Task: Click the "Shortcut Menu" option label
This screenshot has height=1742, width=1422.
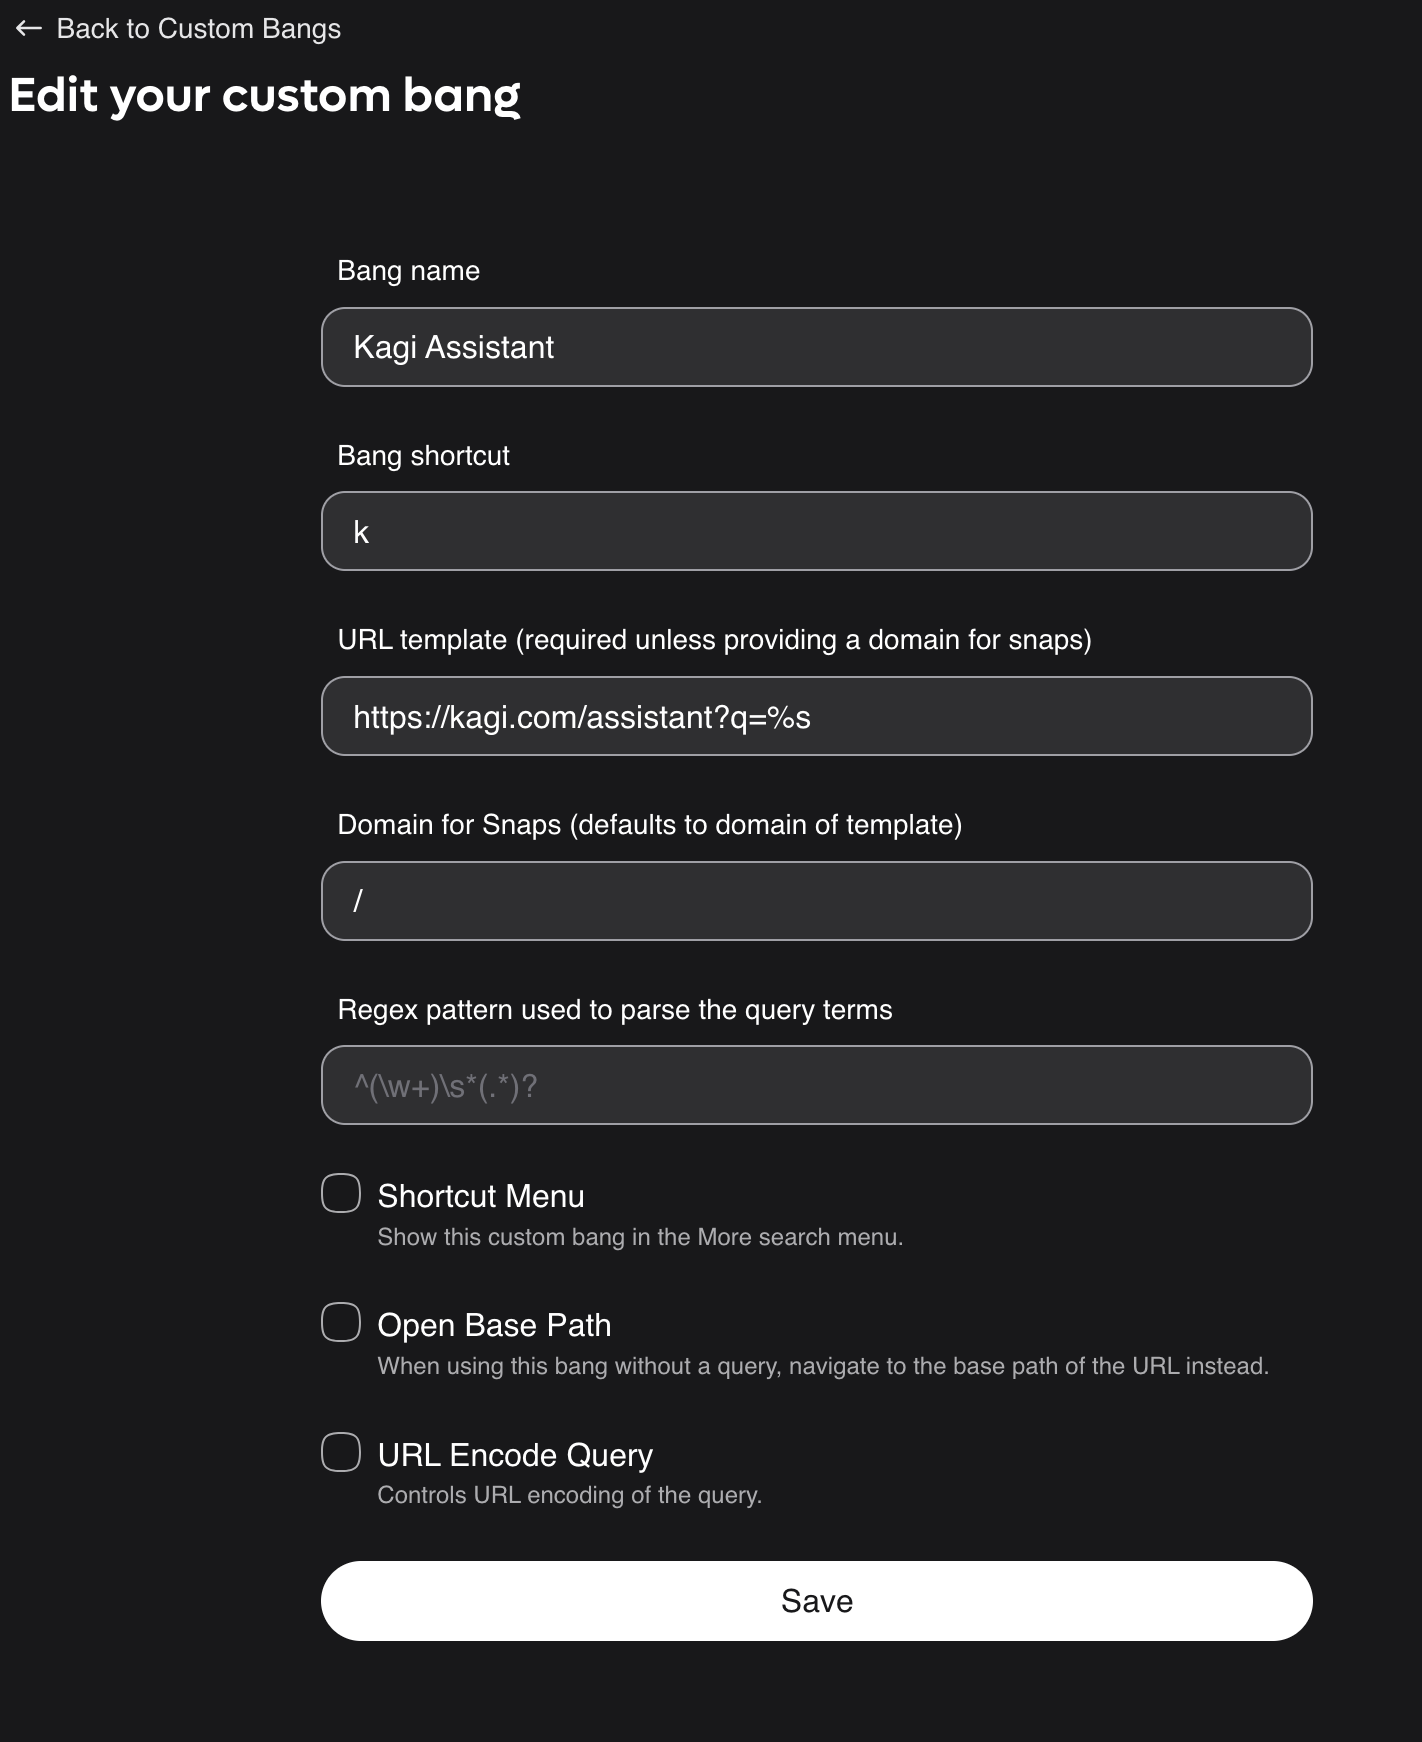Action: [x=480, y=1196]
